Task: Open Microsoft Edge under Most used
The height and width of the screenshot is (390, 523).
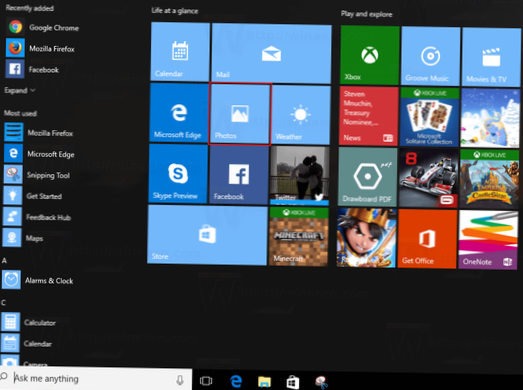Action: click(x=39, y=154)
